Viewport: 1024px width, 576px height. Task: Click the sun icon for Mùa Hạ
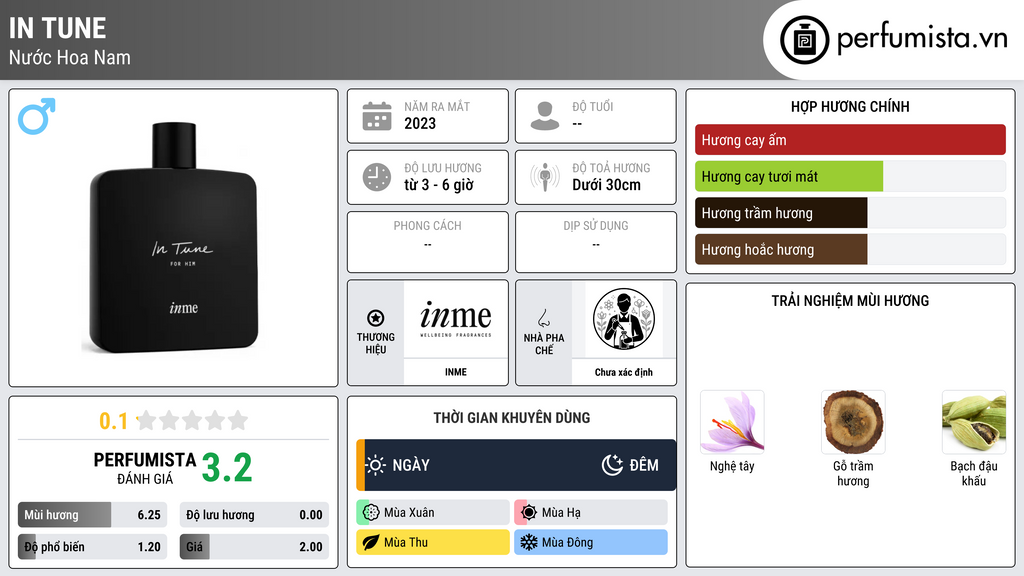pyautogui.click(x=529, y=513)
